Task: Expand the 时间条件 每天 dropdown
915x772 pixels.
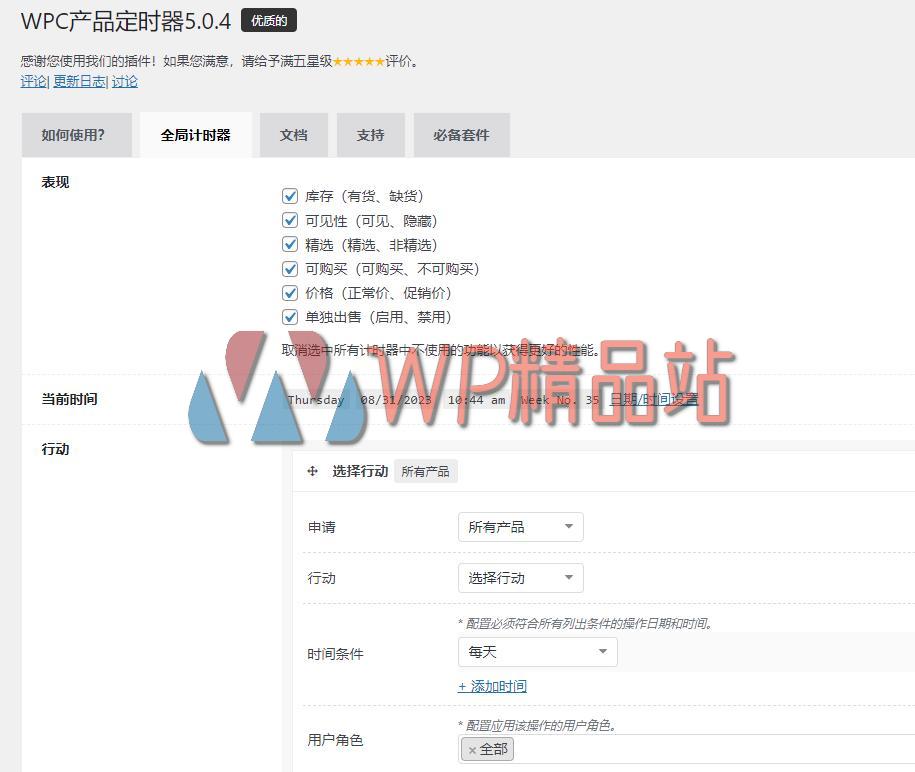Action: [x=537, y=652]
